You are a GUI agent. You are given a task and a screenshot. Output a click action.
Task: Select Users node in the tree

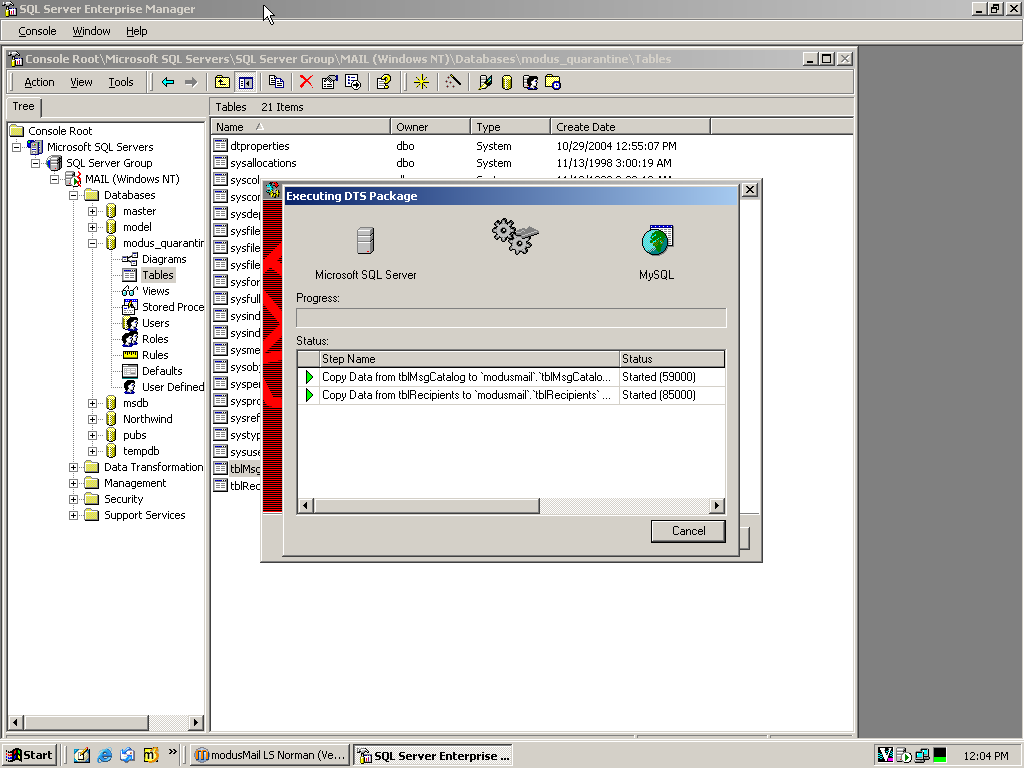(155, 323)
